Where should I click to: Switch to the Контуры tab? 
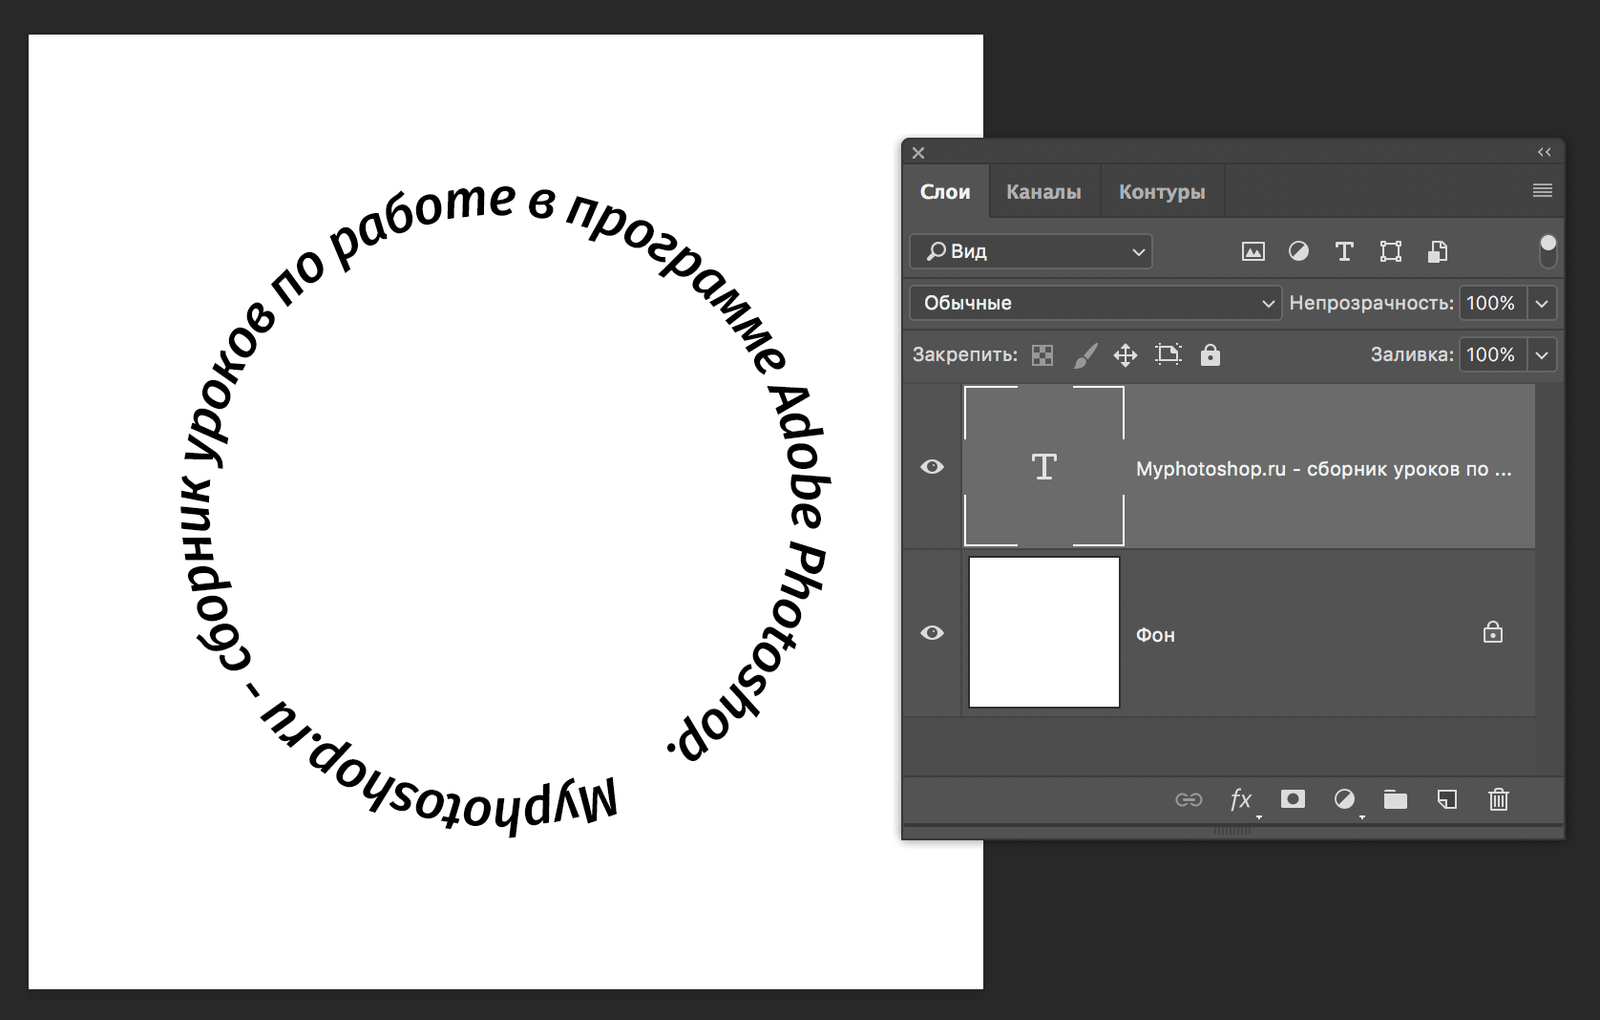1161,192
